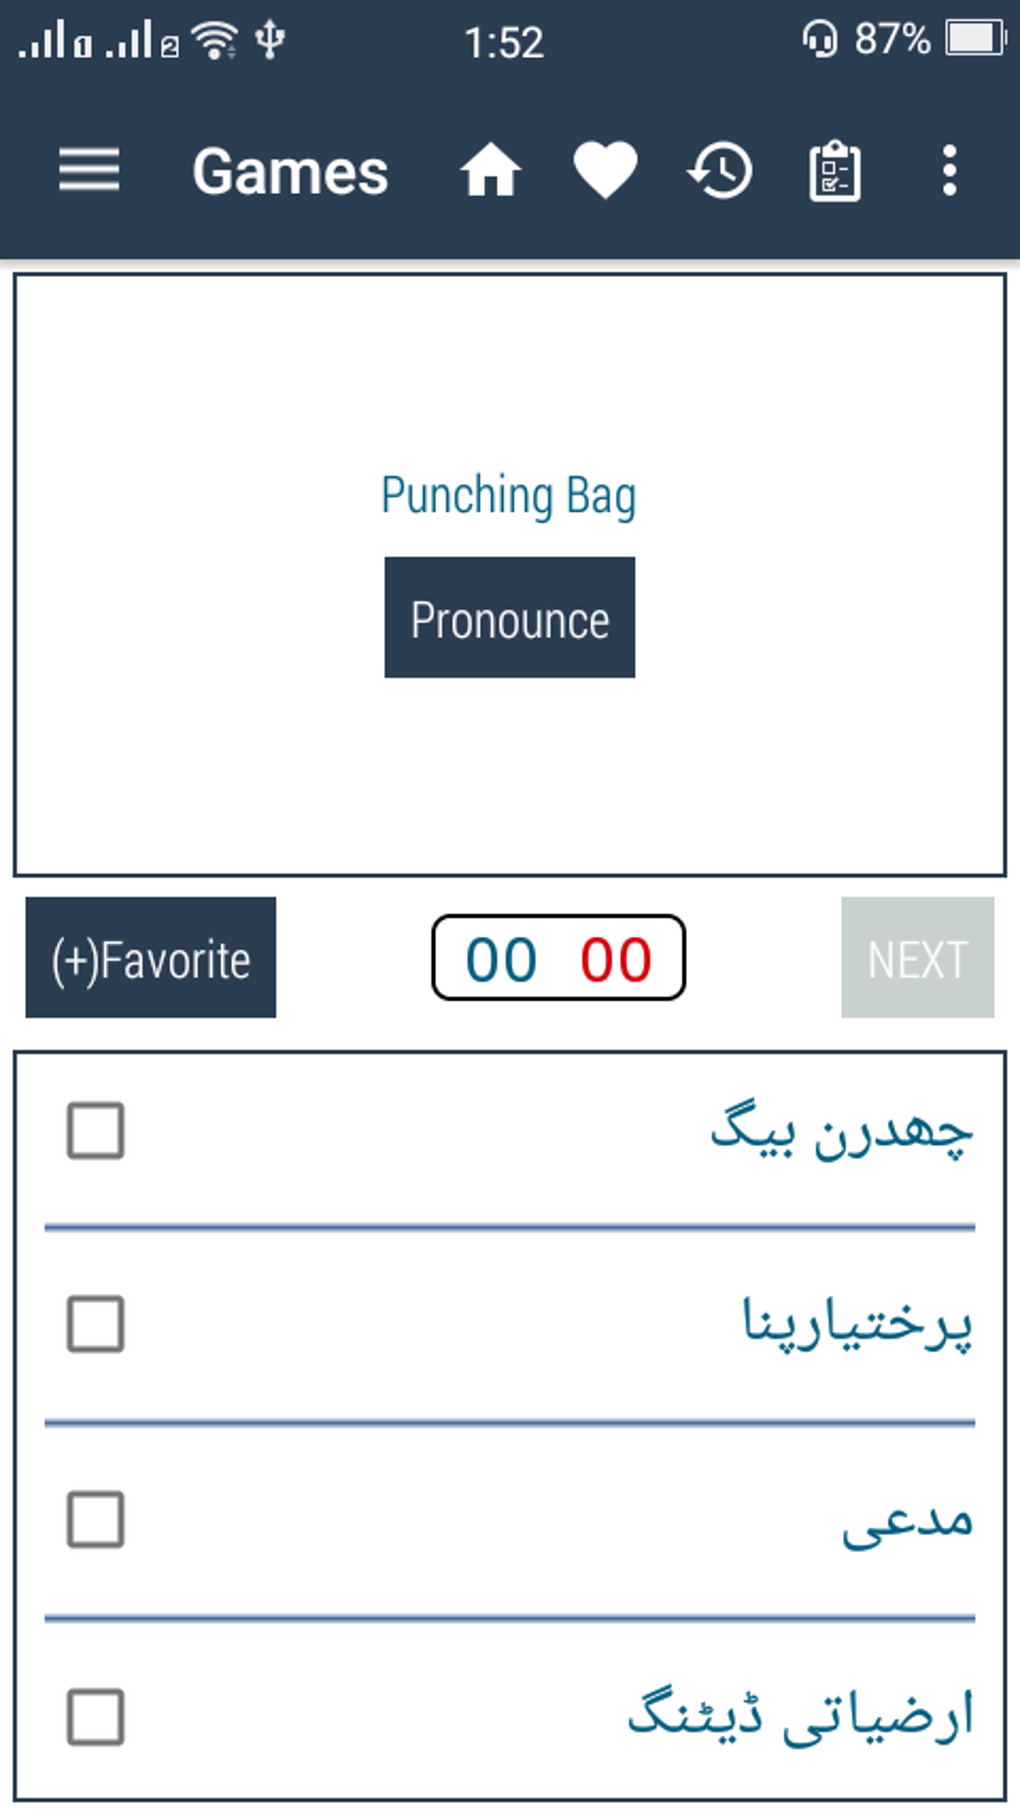
Task: Open the quiz clipboard icon
Action: 835,172
